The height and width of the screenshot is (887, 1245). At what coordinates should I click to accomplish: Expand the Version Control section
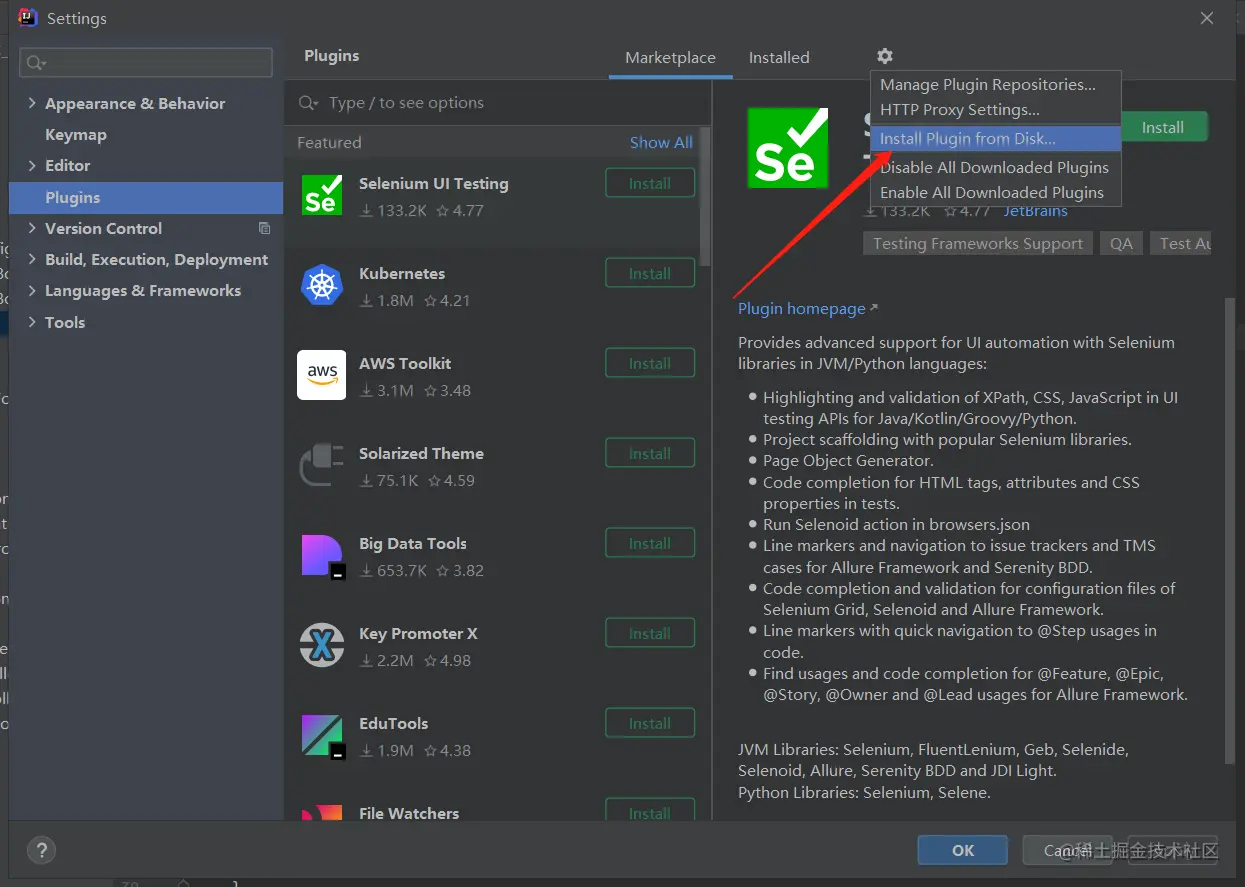pyautogui.click(x=32, y=228)
